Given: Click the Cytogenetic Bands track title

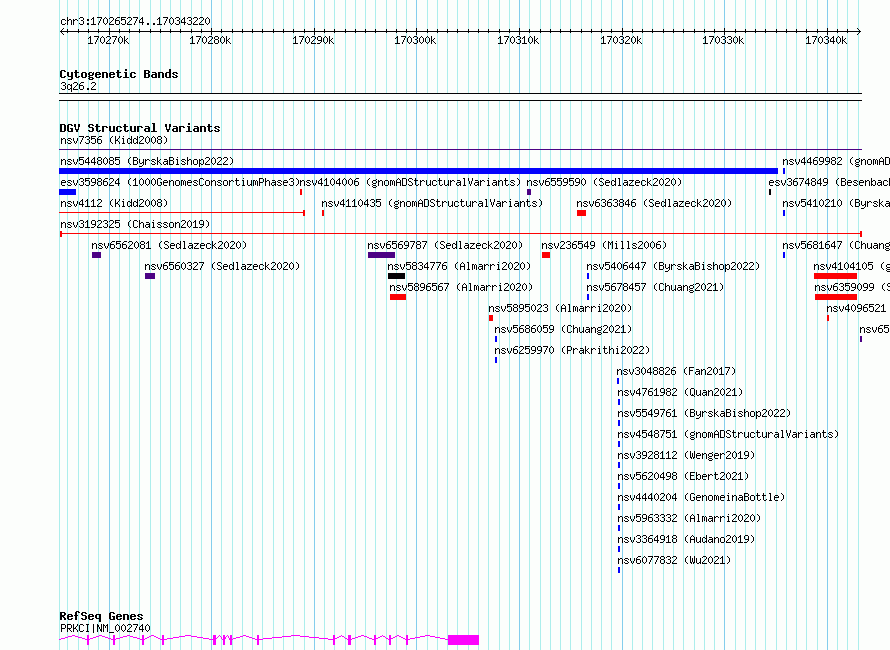Looking at the screenshot, I should pyautogui.click(x=119, y=74).
